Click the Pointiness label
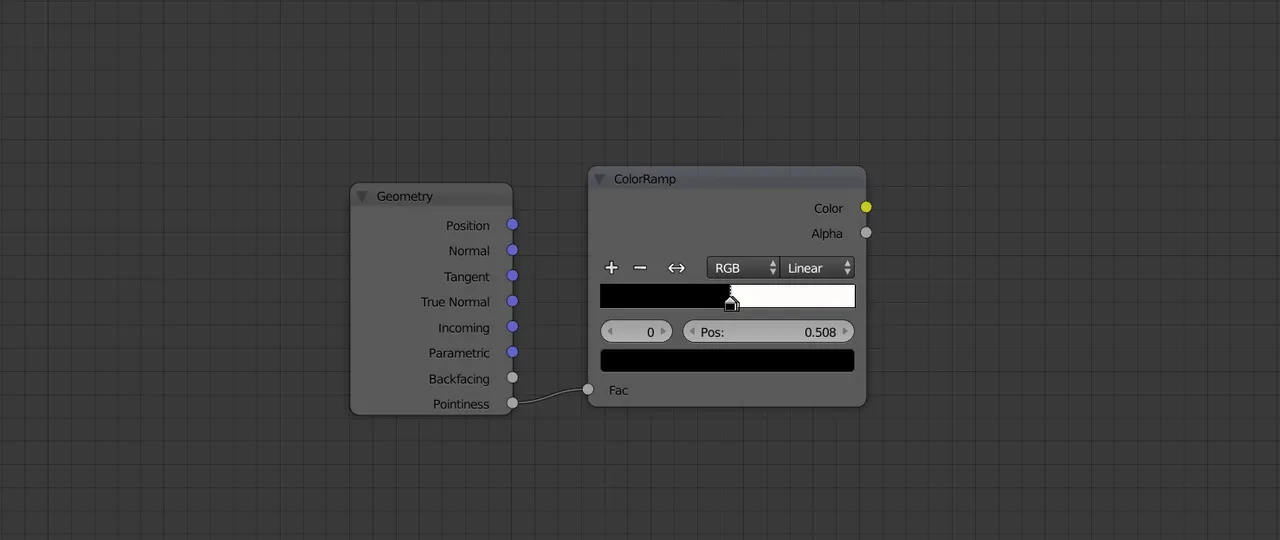This screenshot has height=540, width=1280. [461, 404]
